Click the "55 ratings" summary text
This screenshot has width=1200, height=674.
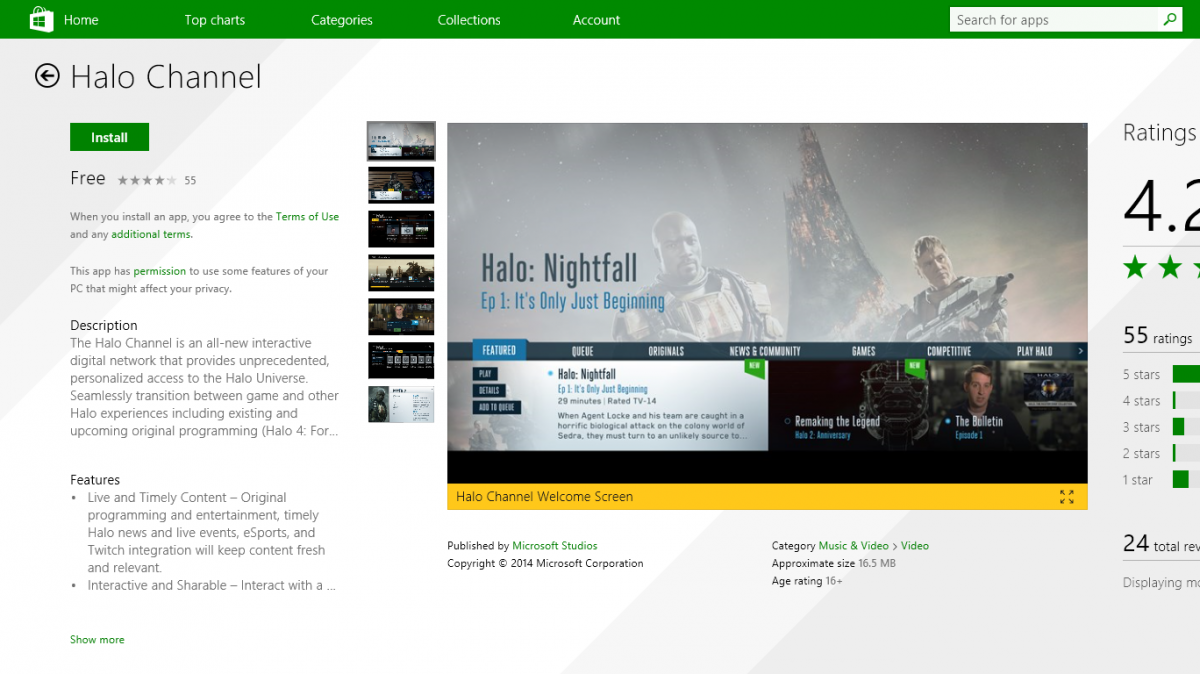[x=1157, y=336]
